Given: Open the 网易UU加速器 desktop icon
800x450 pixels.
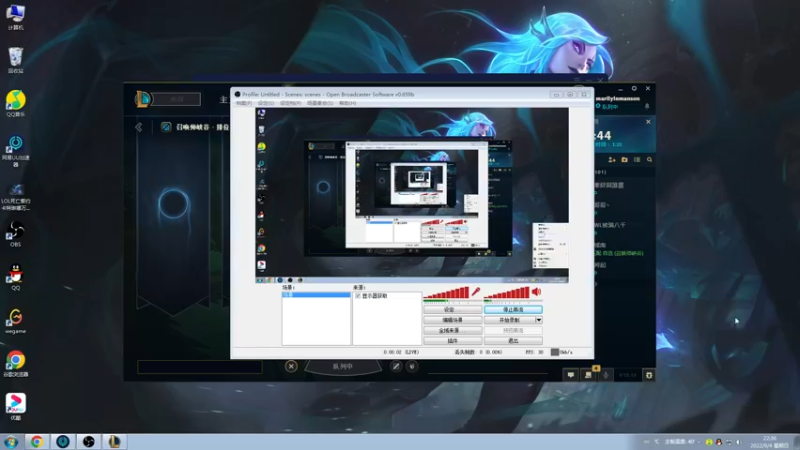Looking at the screenshot, I should (x=15, y=151).
